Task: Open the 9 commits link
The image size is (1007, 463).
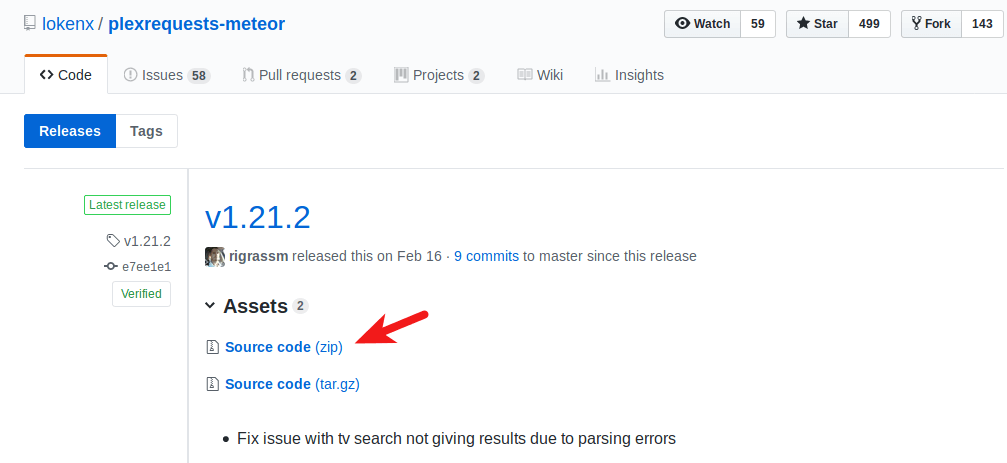Action: click(486, 256)
